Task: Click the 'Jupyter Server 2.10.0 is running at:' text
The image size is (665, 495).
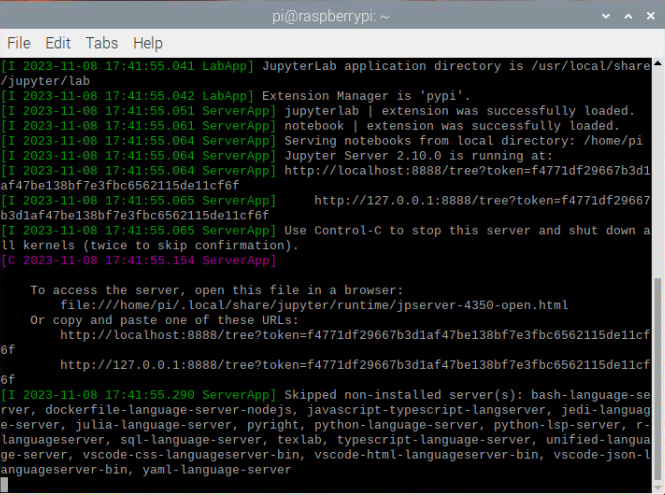Action: [x=418, y=156]
